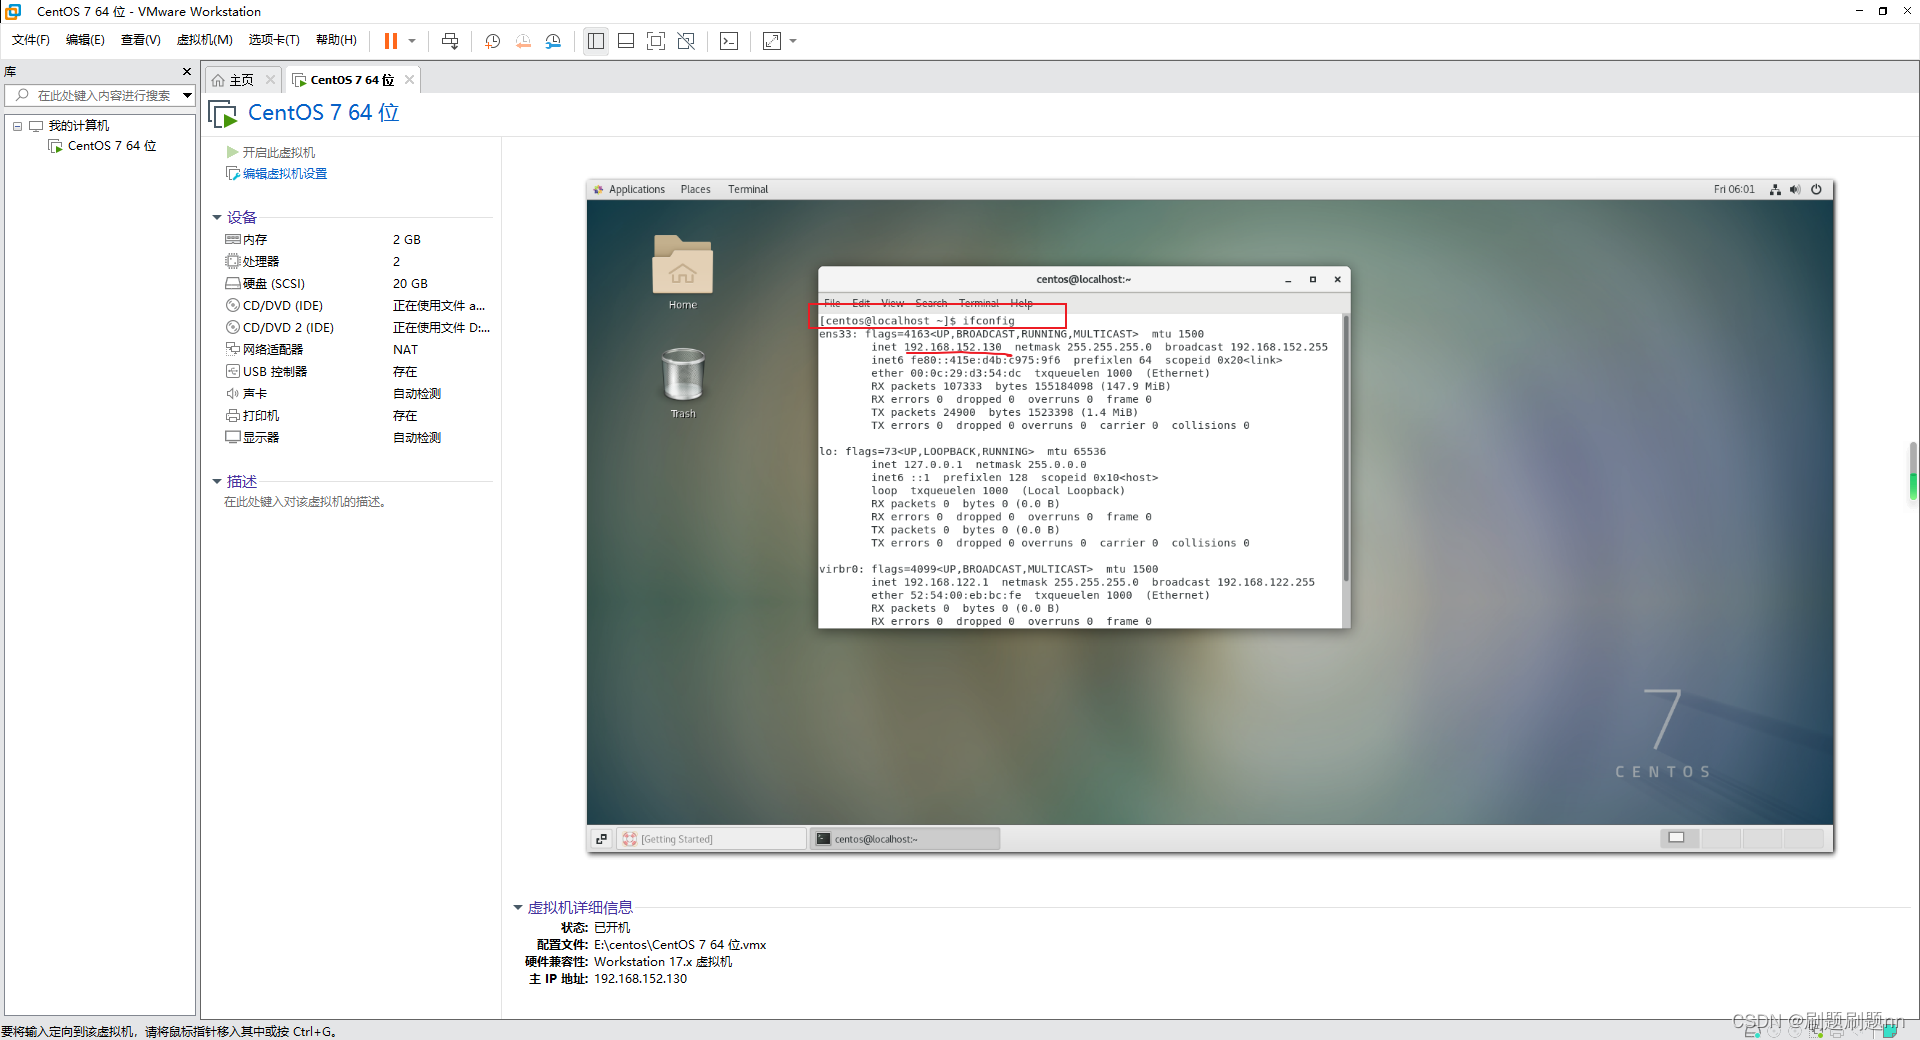Open the Places menu in CentOS
Screen dimensions: 1920x1040
click(x=695, y=189)
